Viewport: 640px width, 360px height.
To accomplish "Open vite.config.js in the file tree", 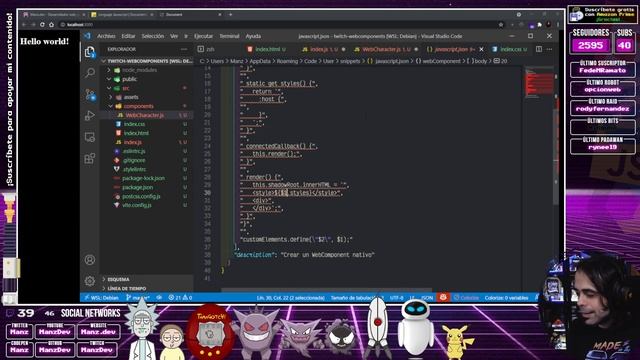I will pyautogui.click(x=137, y=205).
